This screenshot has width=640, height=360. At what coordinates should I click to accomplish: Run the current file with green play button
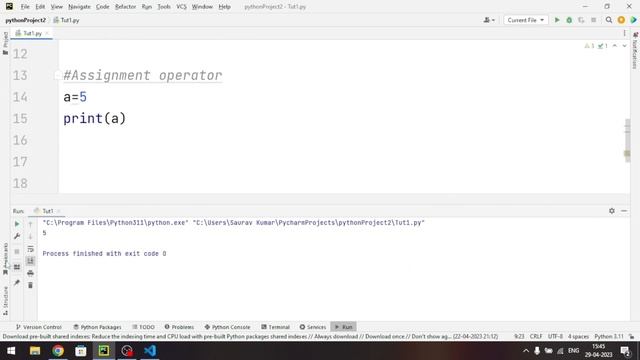tap(557, 20)
